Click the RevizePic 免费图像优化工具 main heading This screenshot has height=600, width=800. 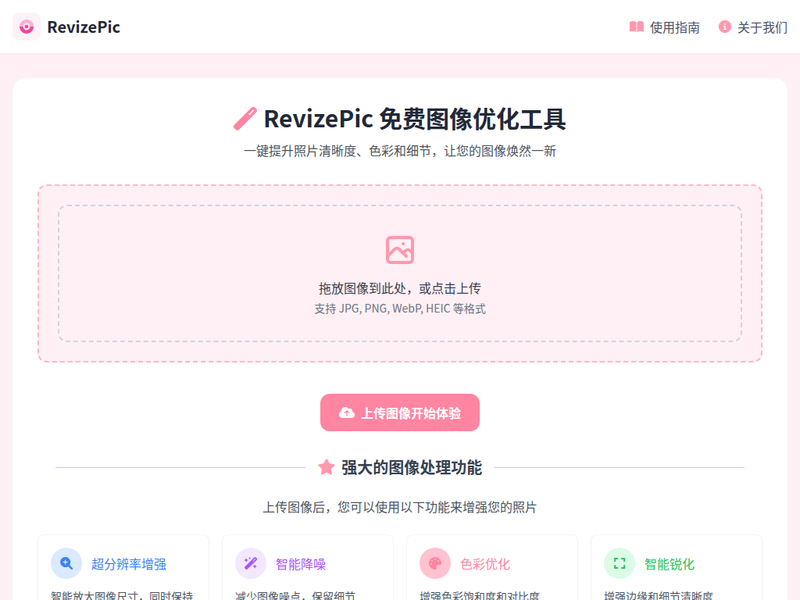415,119
